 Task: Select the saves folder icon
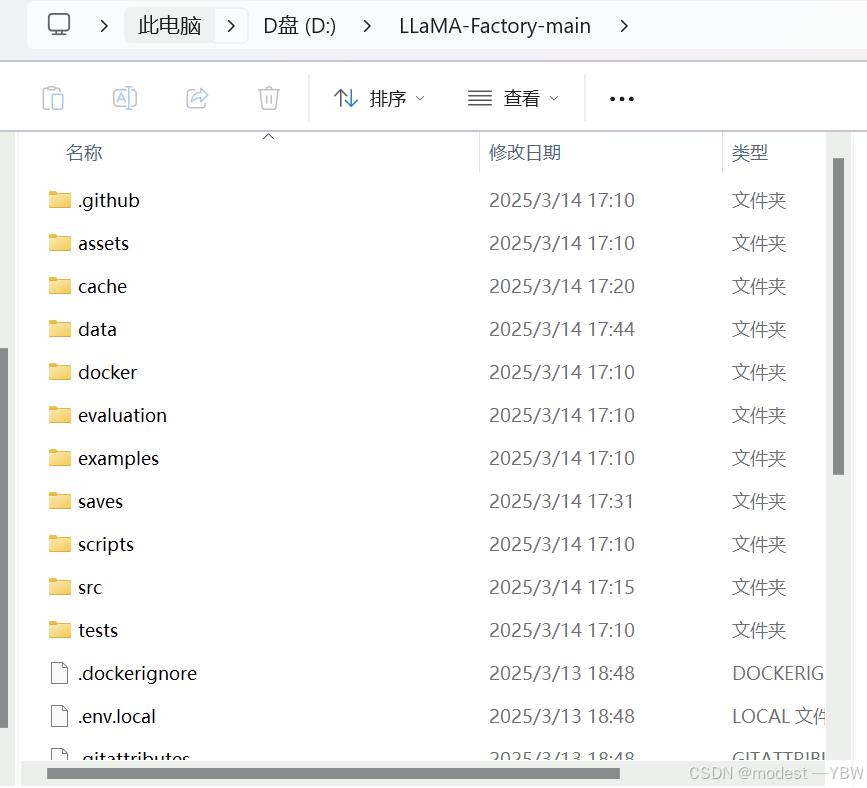point(60,501)
